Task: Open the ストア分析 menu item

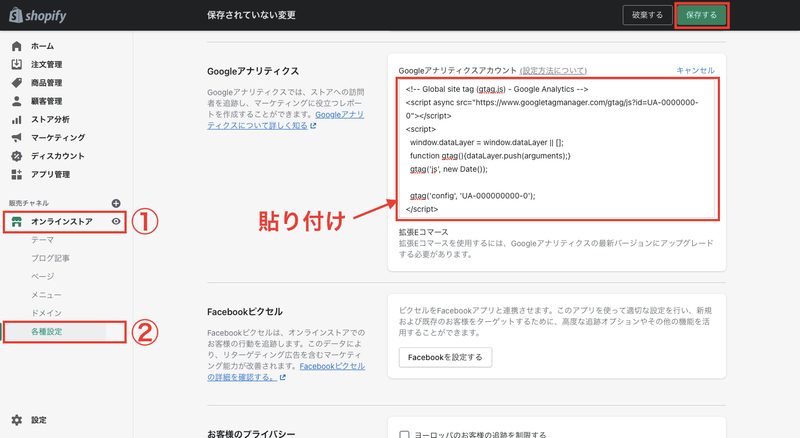Action: 50,119
